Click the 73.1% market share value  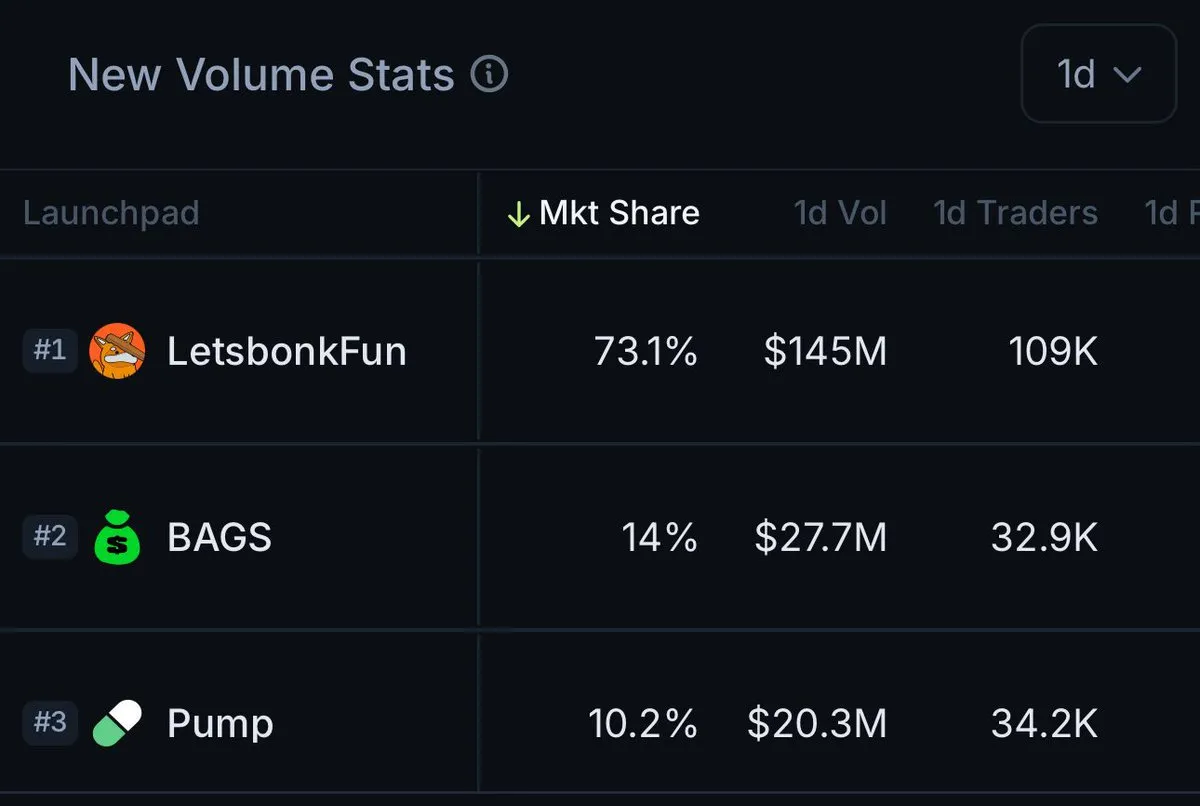pyautogui.click(x=645, y=351)
